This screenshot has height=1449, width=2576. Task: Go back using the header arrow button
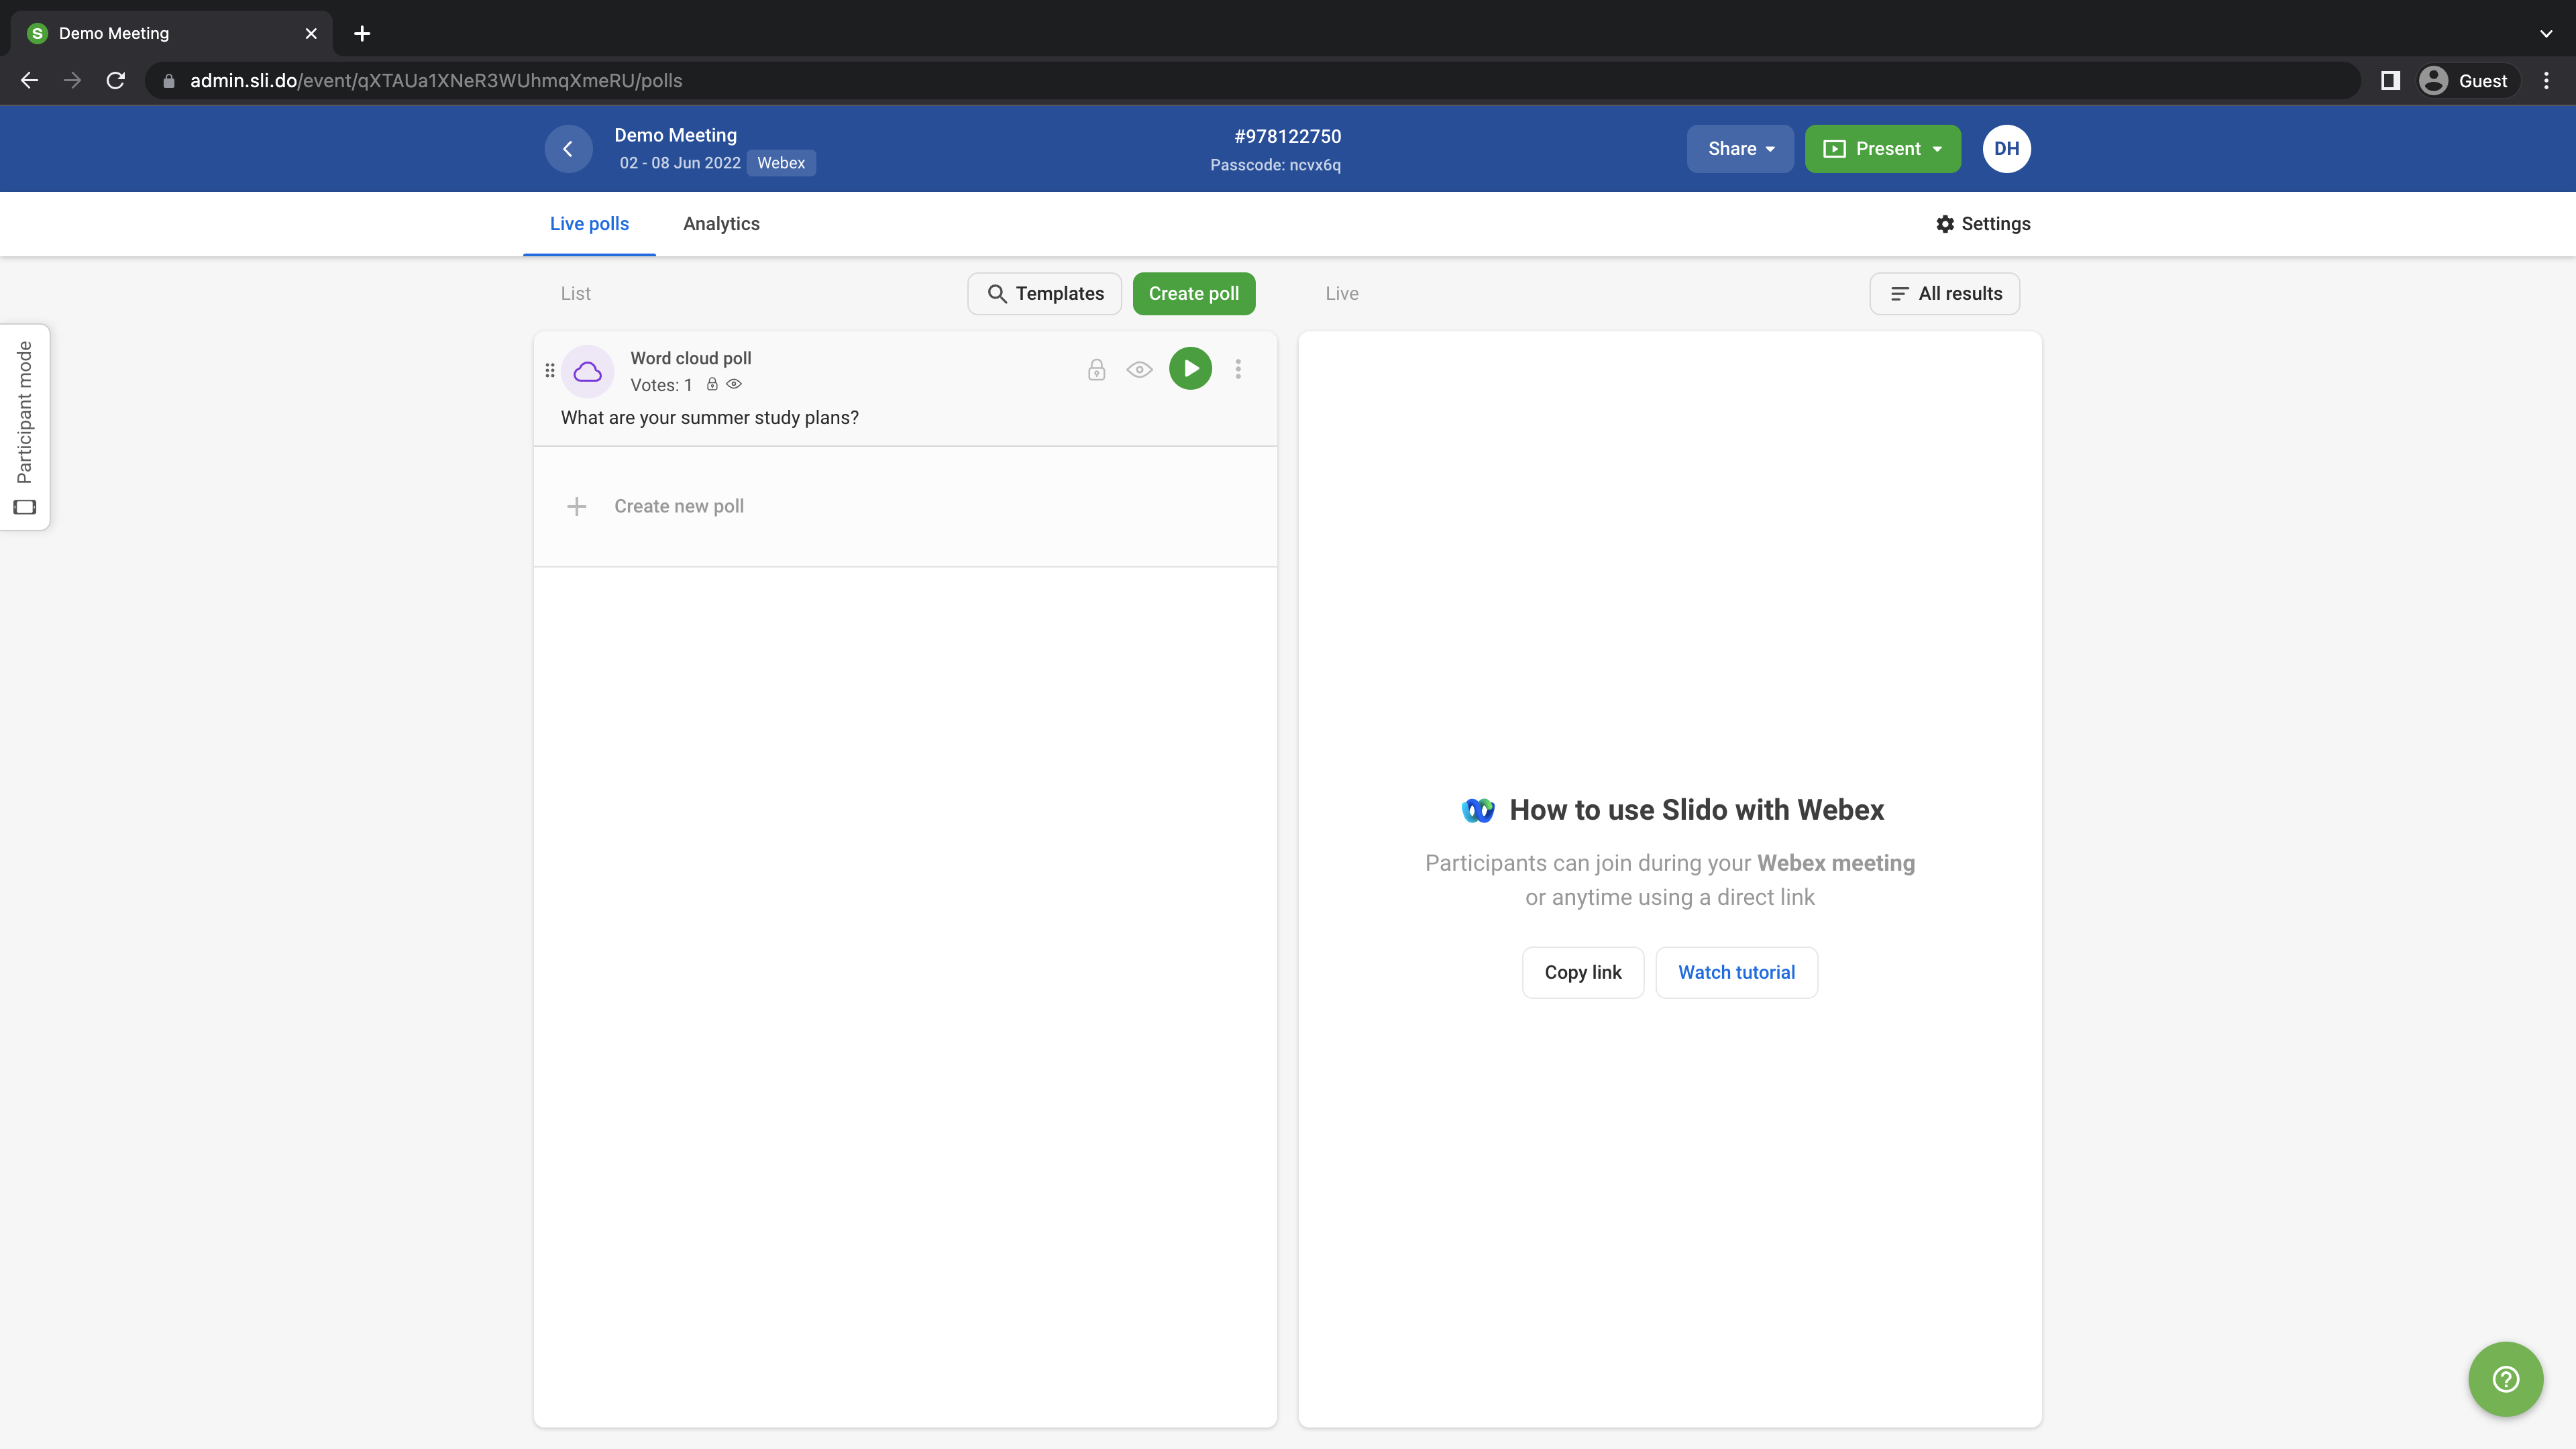(x=568, y=149)
